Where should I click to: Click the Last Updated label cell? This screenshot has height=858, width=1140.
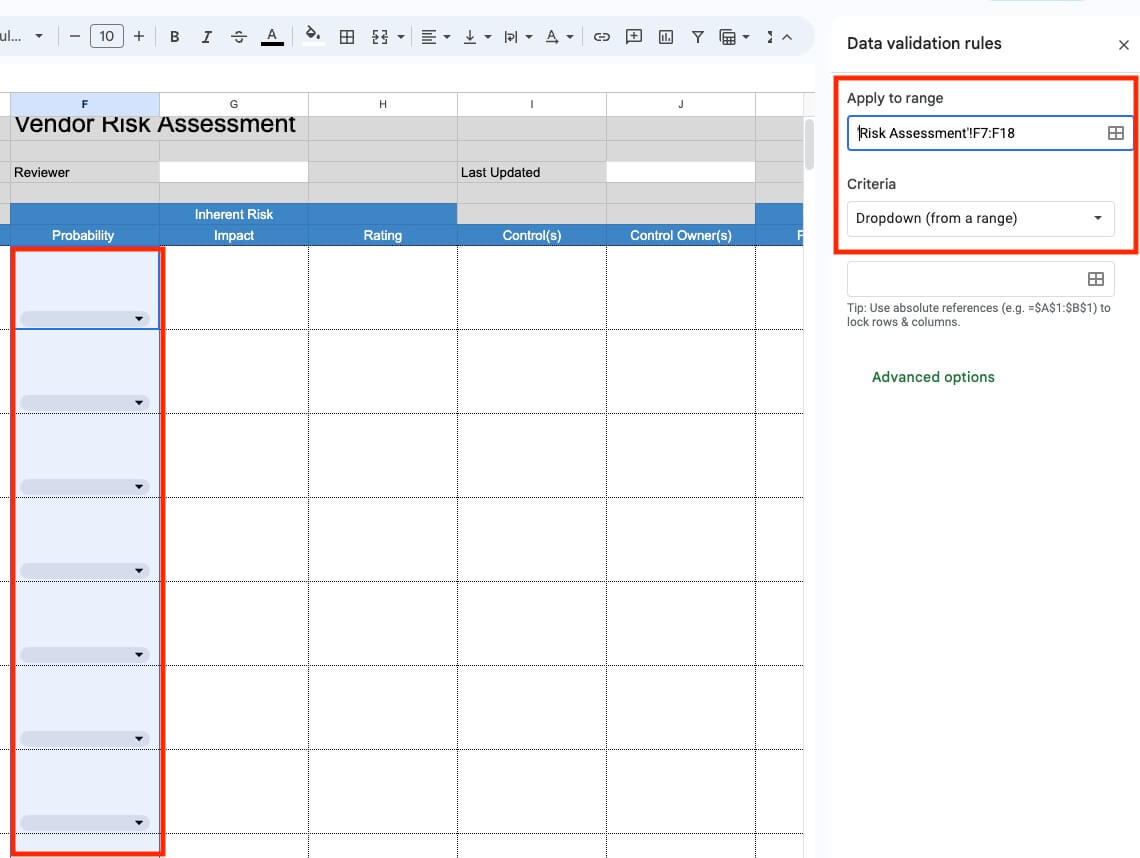tap(532, 172)
